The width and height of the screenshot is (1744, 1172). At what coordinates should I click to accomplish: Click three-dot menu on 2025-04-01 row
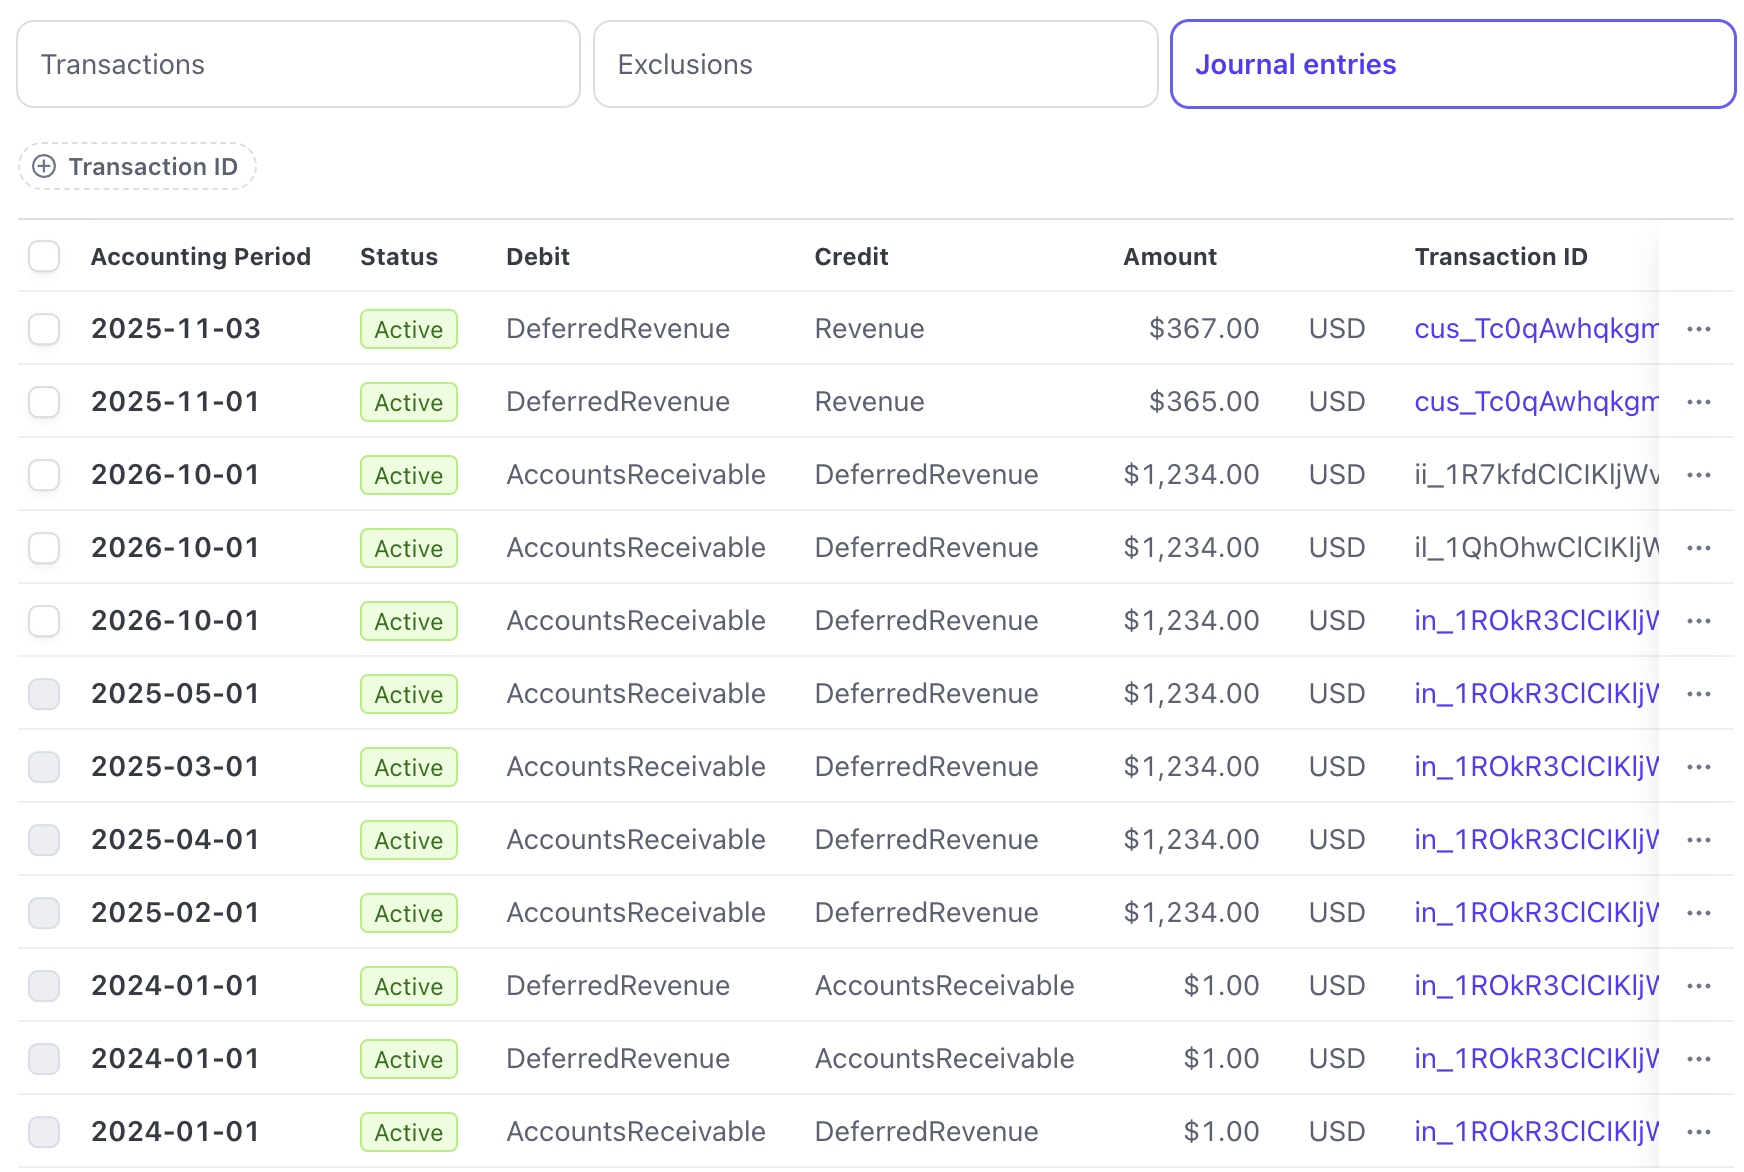pyautogui.click(x=1698, y=840)
